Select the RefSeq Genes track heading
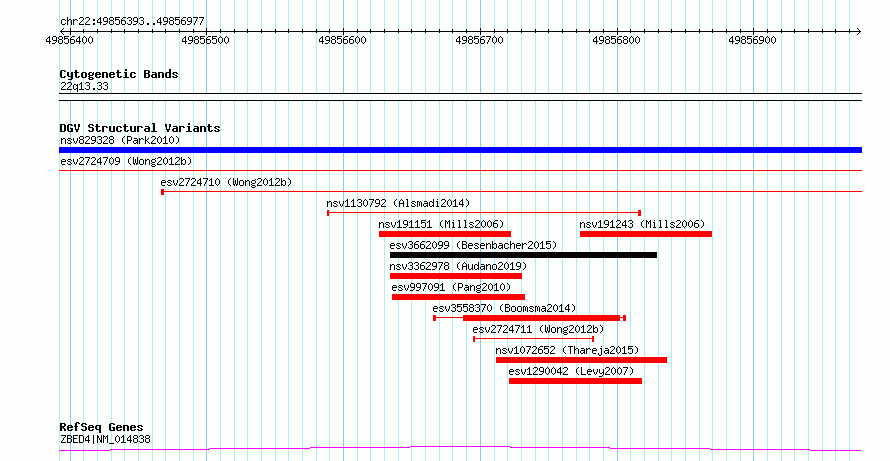The height and width of the screenshot is (461, 890). click(x=102, y=427)
